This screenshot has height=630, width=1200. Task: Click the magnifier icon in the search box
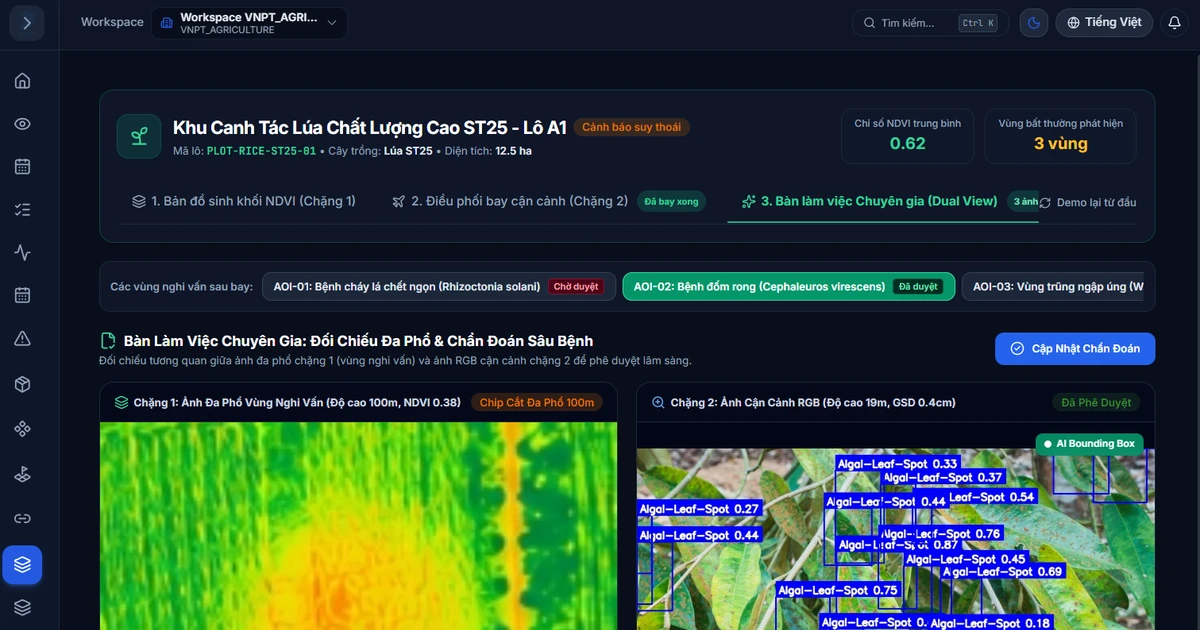(x=868, y=23)
